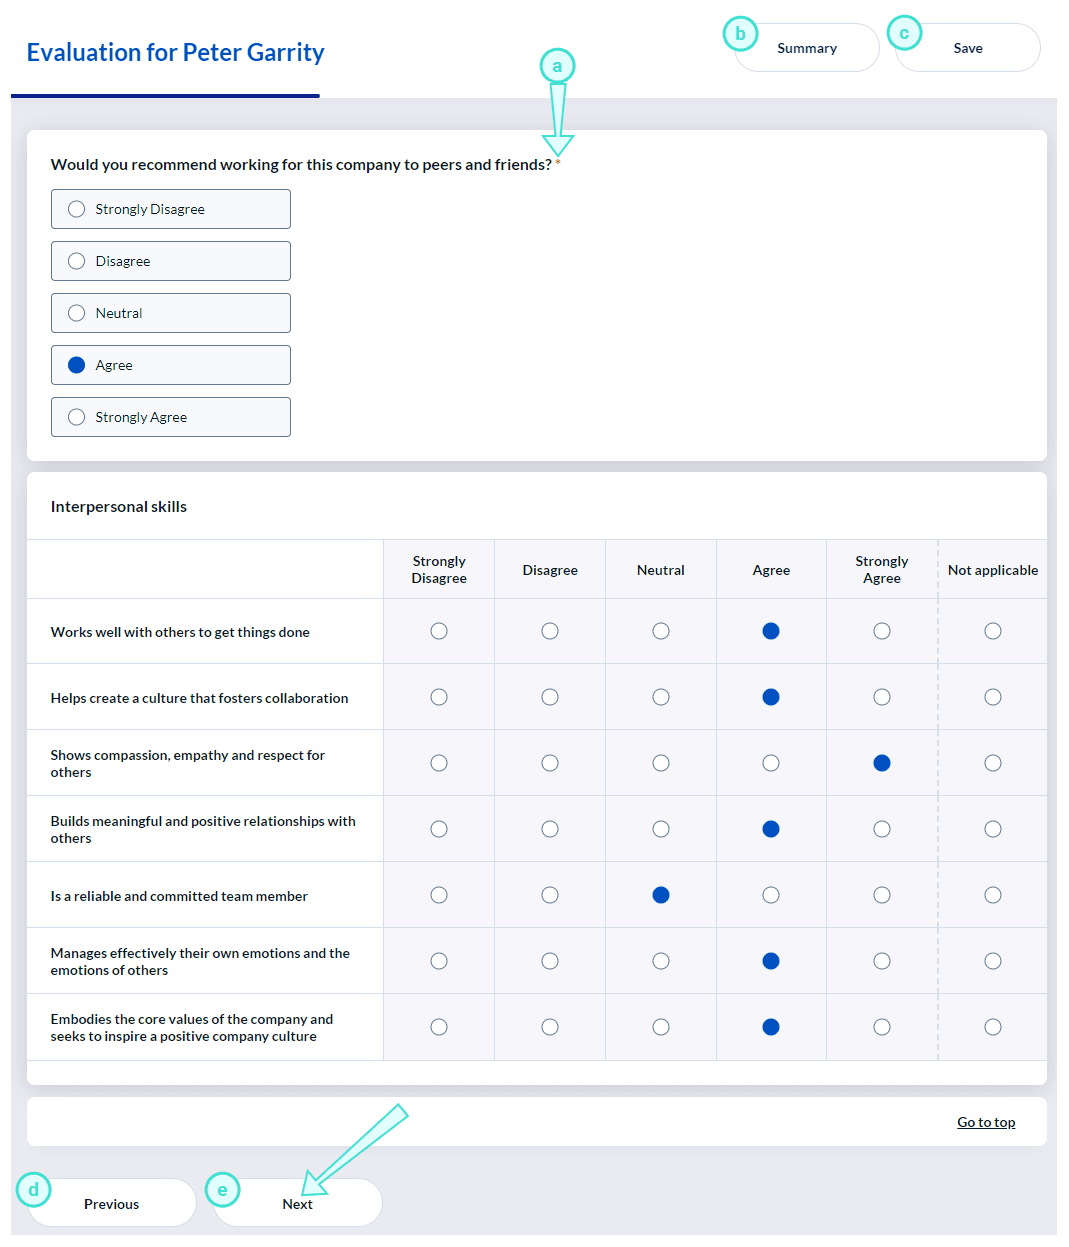Image resolution: width=1069 pixels, height=1247 pixels.
Task: Click the Evaluation for Peter Garrity heading
Action: coord(175,52)
